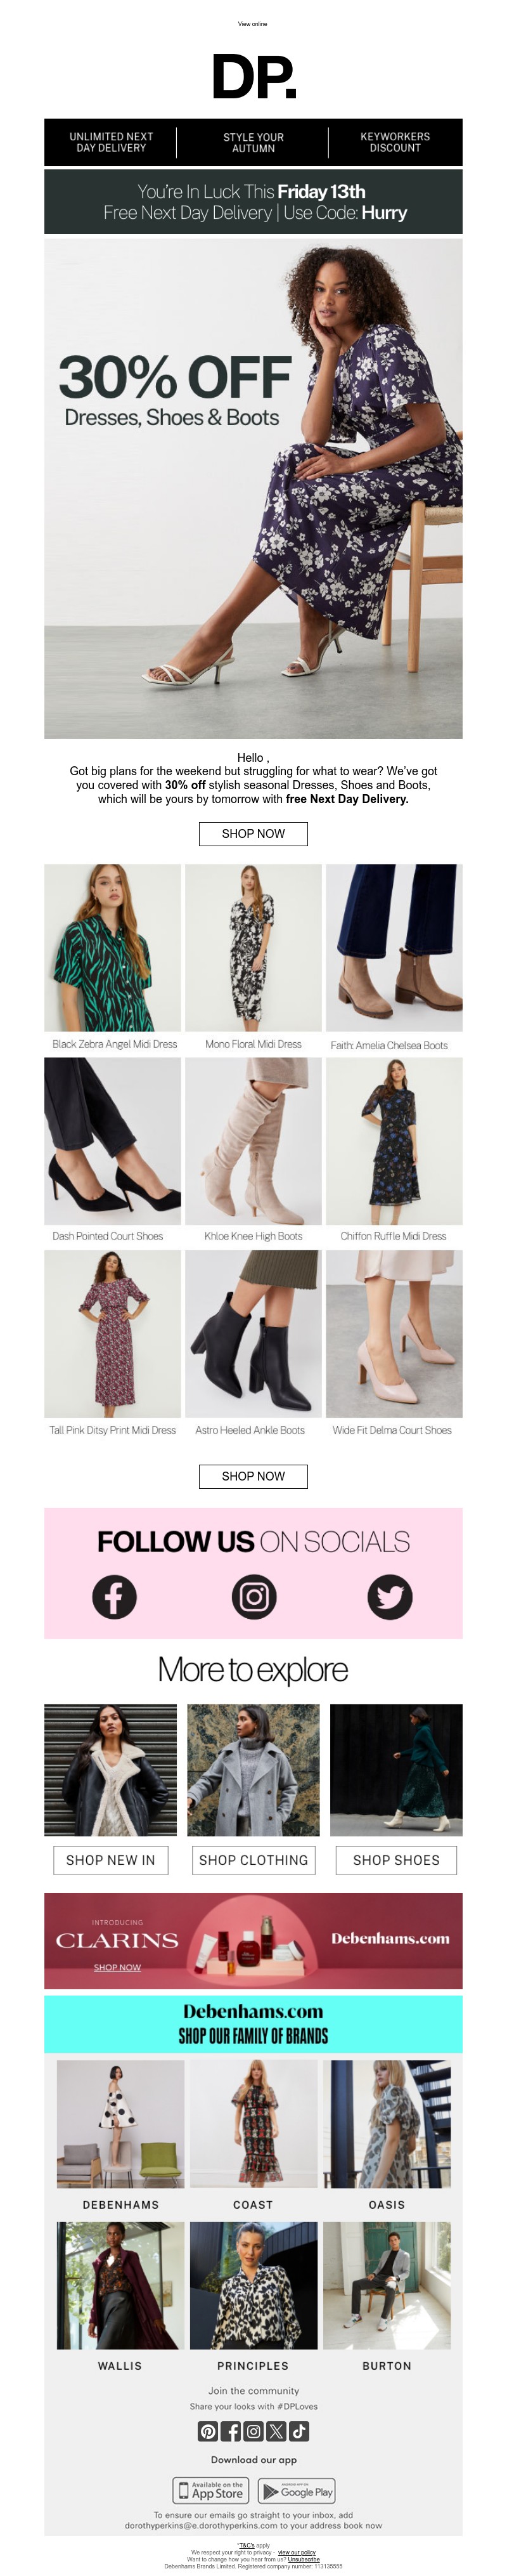Open the Facebook icon under Follow Us

click(114, 1597)
